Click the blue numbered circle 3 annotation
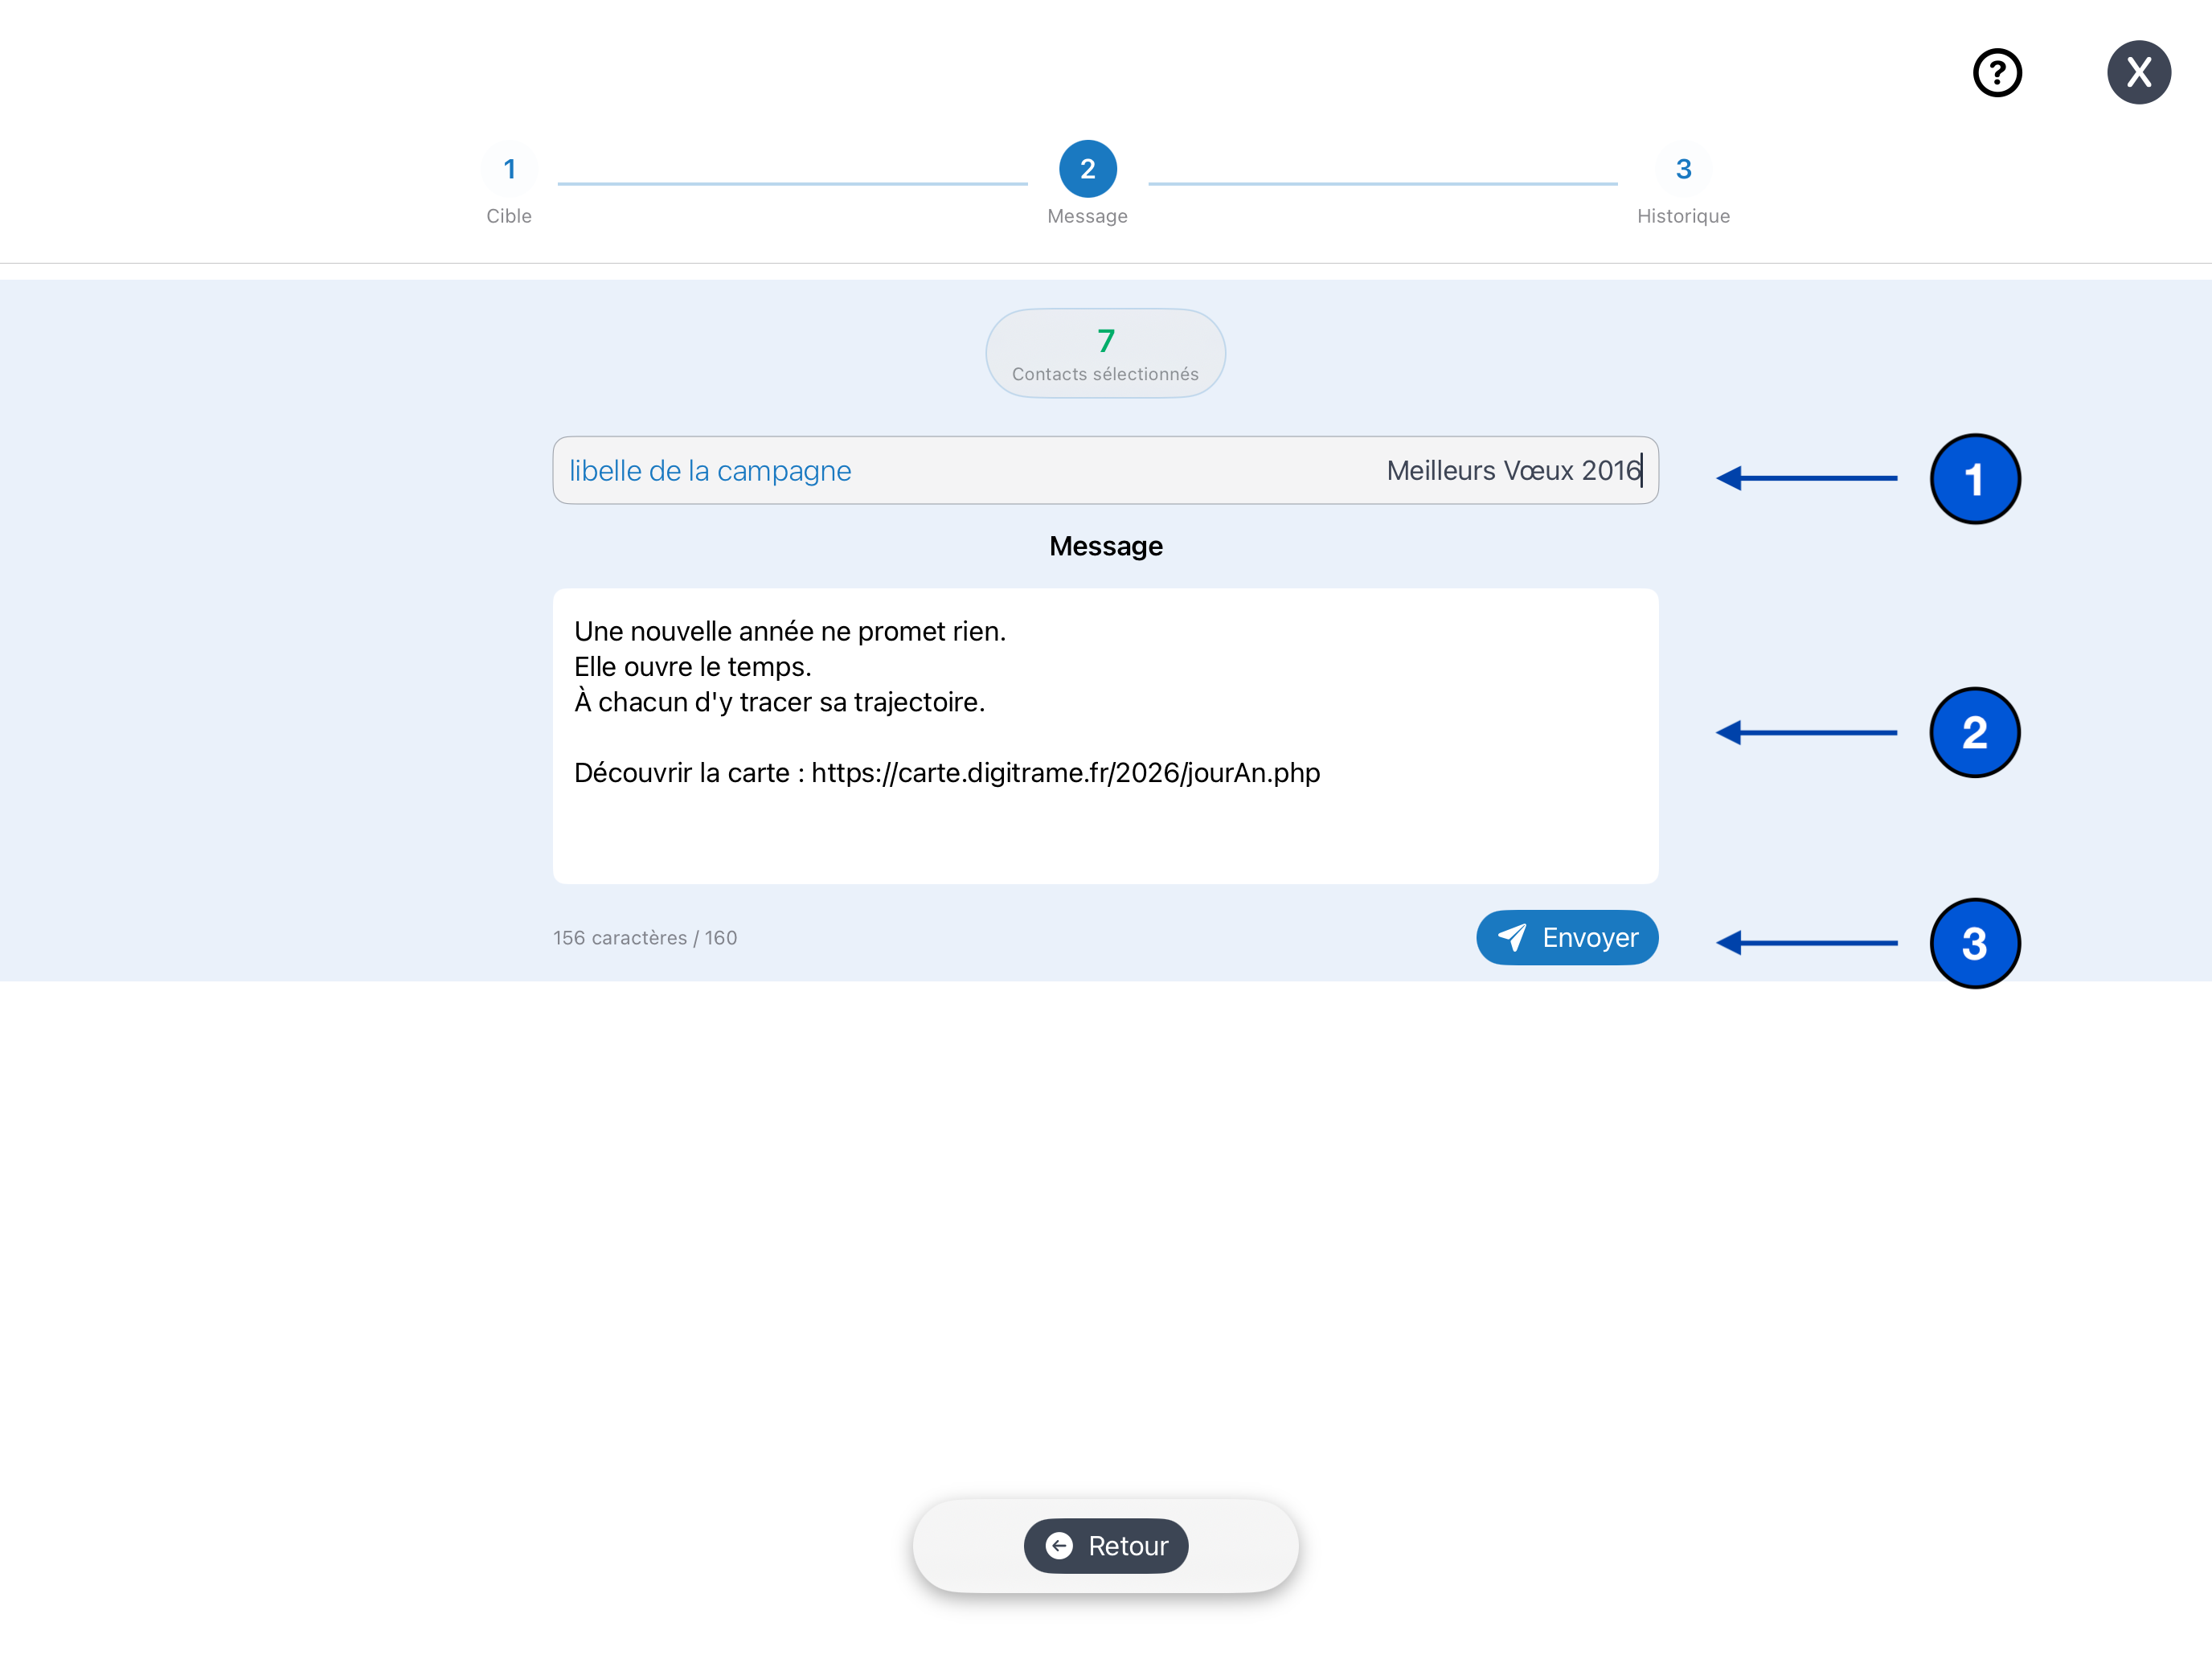Screen dimensions: 2212x1659 click(1974, 943)
